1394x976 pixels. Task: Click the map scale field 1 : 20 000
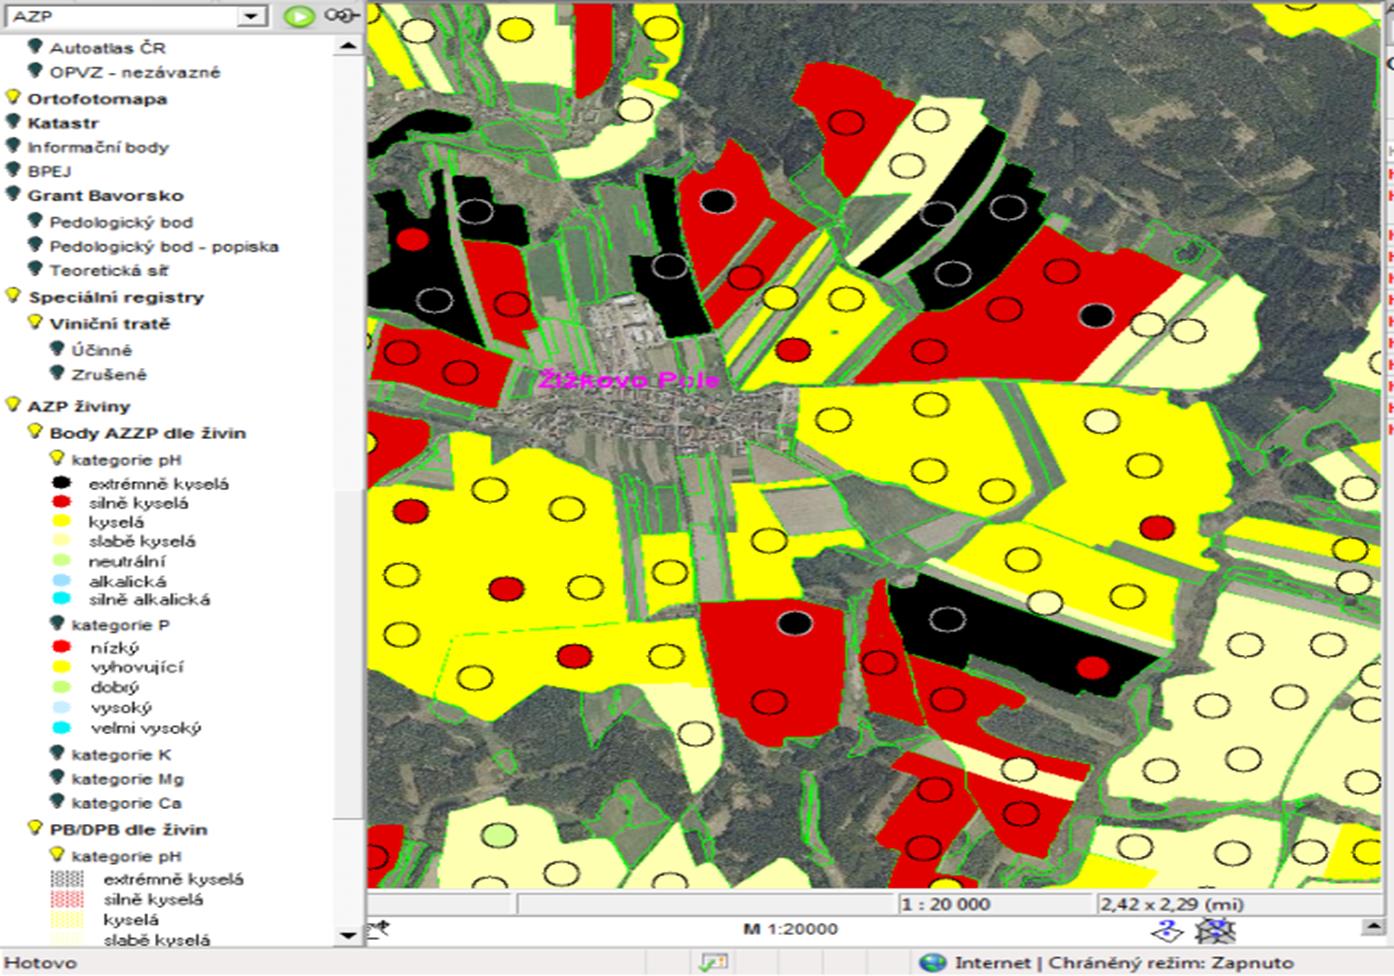[994, 904]
